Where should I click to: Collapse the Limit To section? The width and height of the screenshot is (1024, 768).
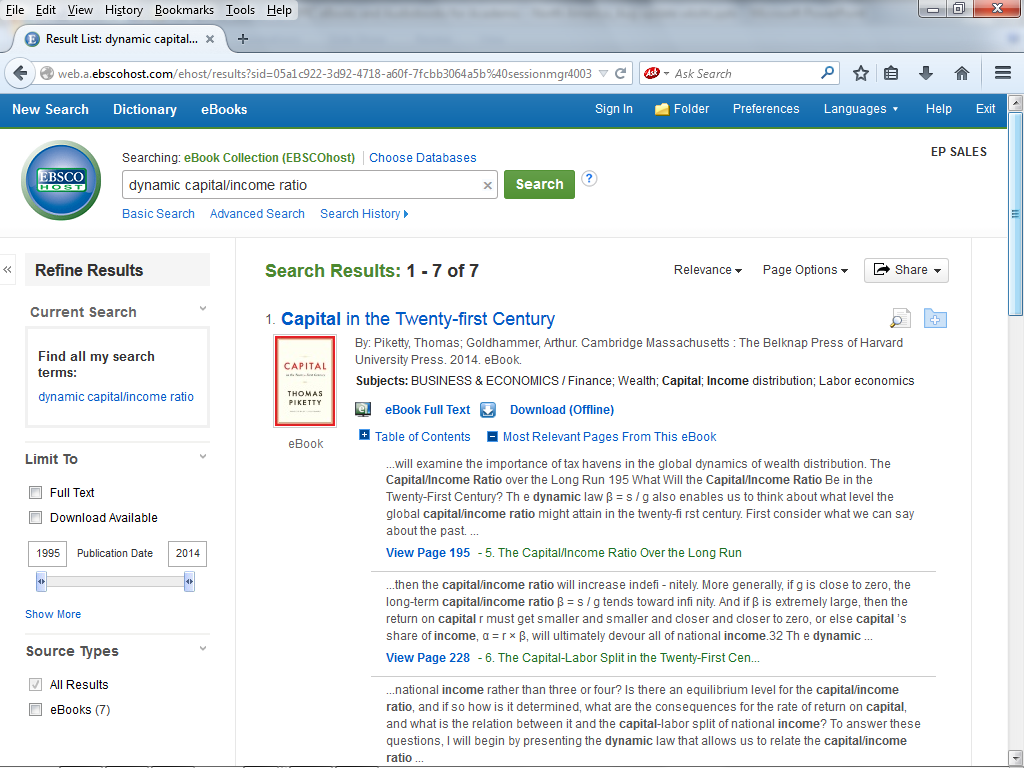tap(203, 456)
